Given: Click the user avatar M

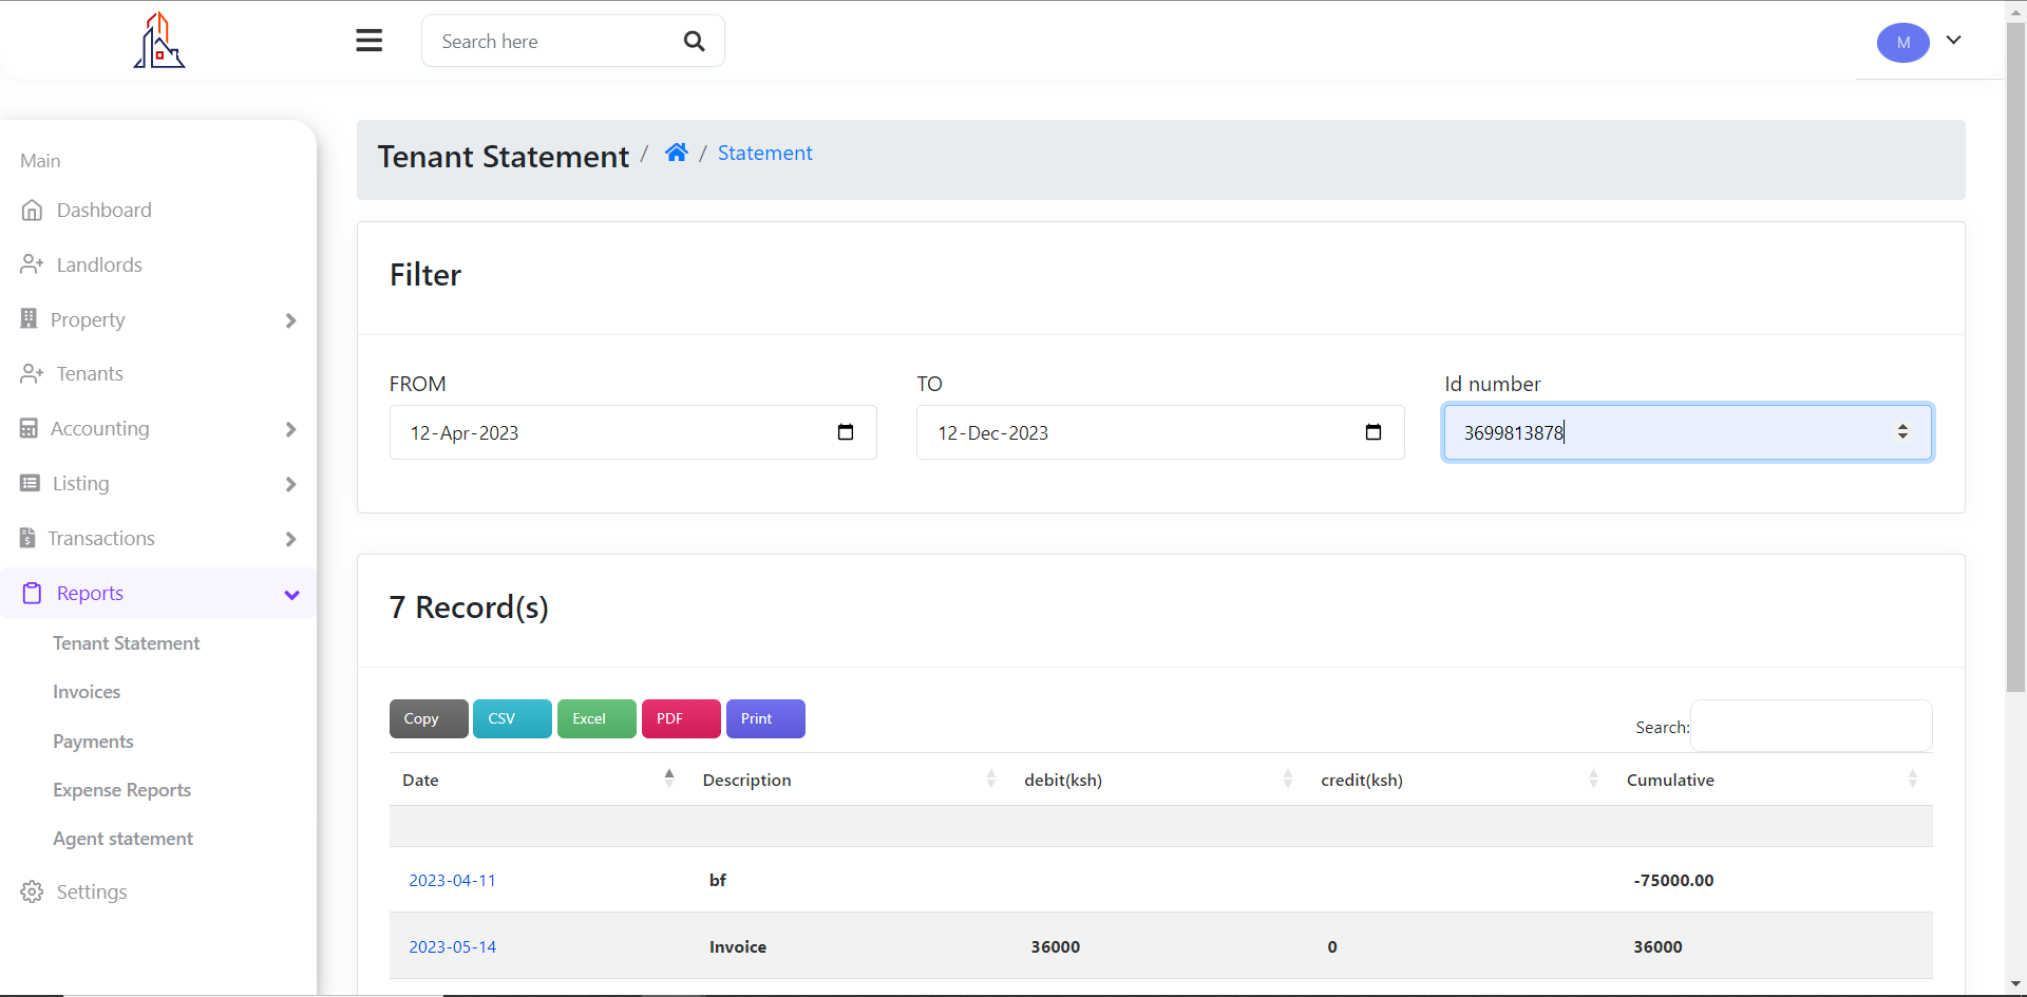Looking at the screenshot, I should click(1903, 42).
